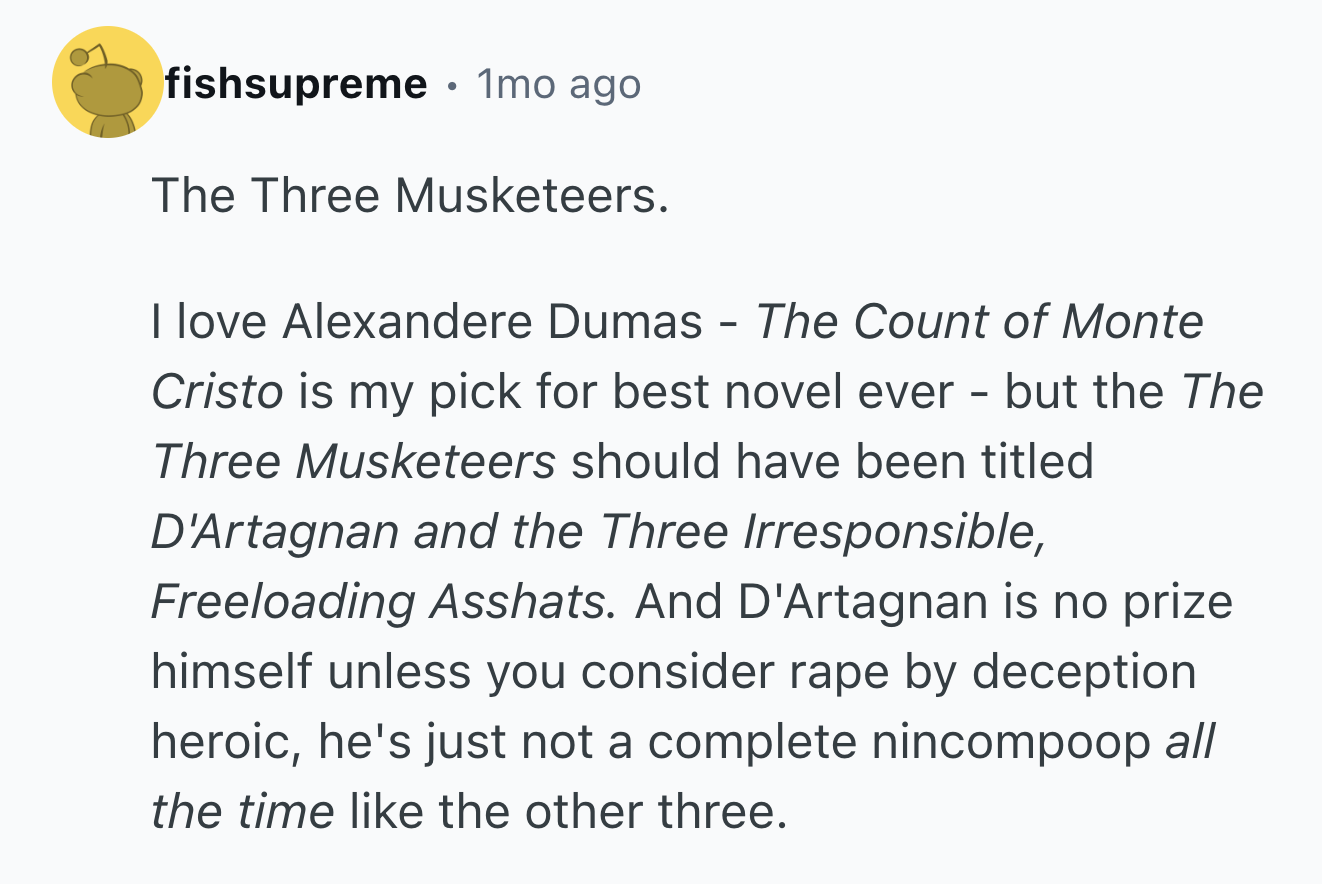Open fishsupreme's Snoo avatar icon

click(x=107, y=83)
